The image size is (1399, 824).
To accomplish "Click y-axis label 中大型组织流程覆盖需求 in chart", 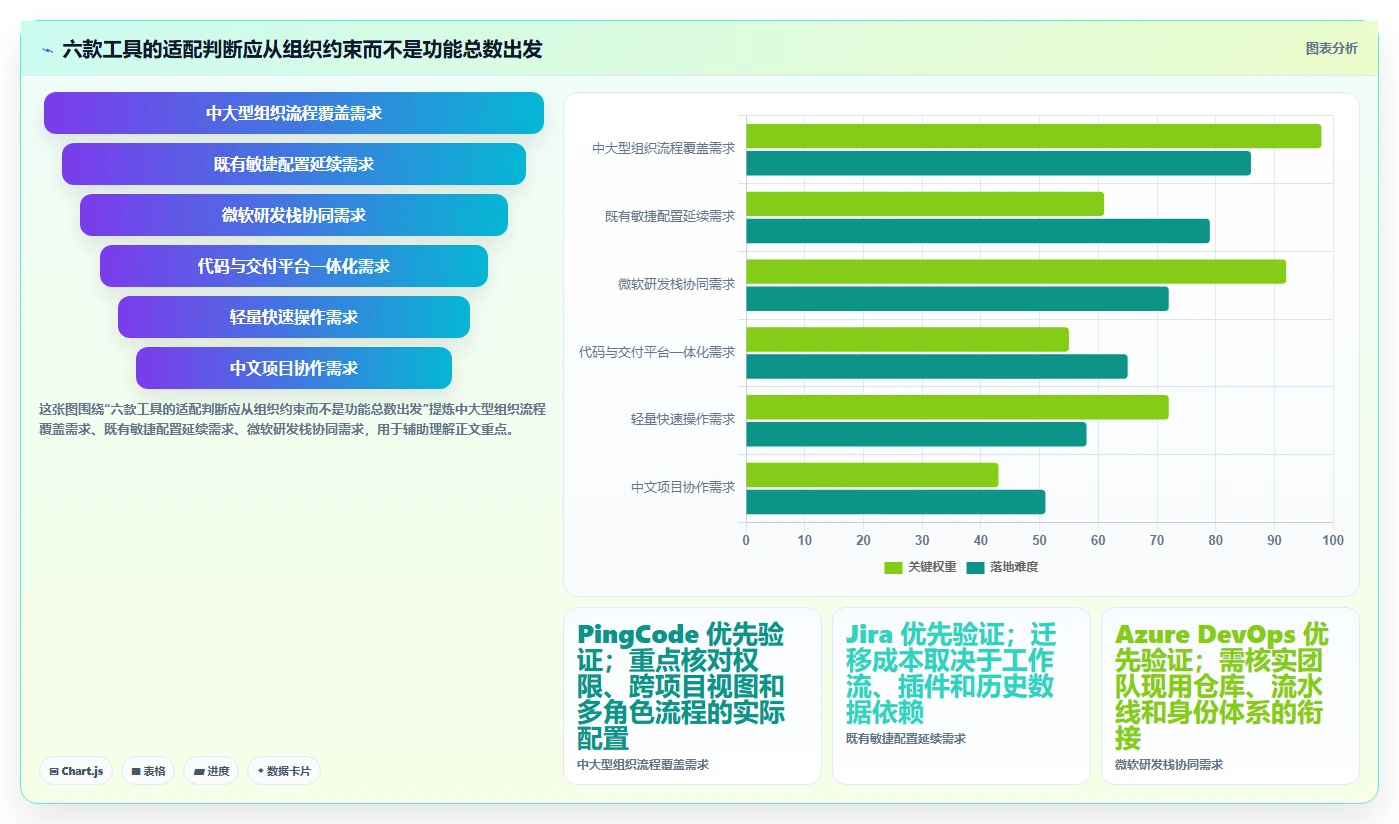I will click(663, 148).
